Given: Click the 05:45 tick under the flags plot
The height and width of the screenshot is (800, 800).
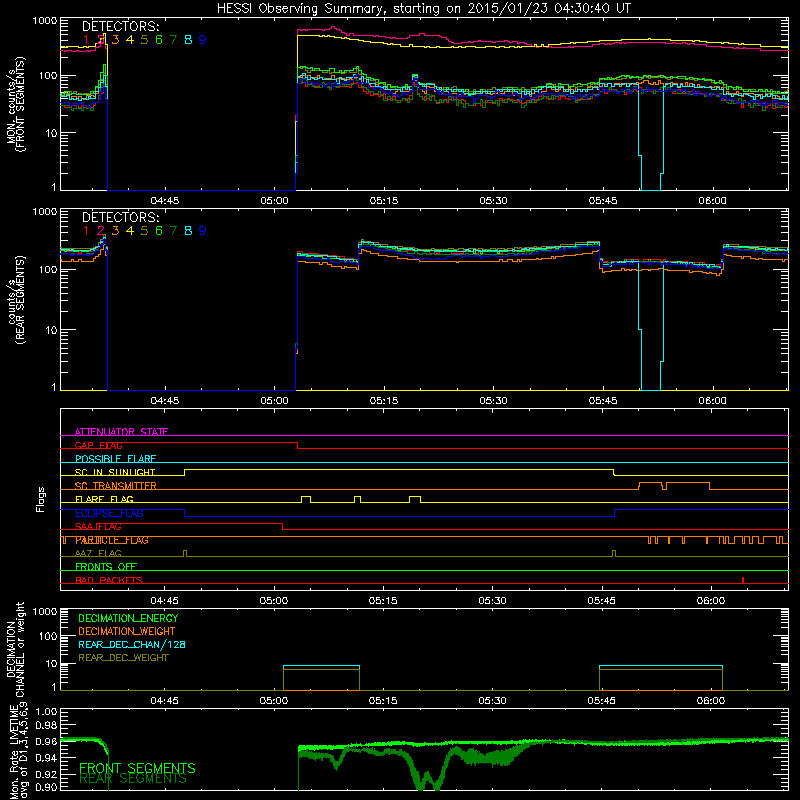Looking at the screenshot, I should 602,601.
